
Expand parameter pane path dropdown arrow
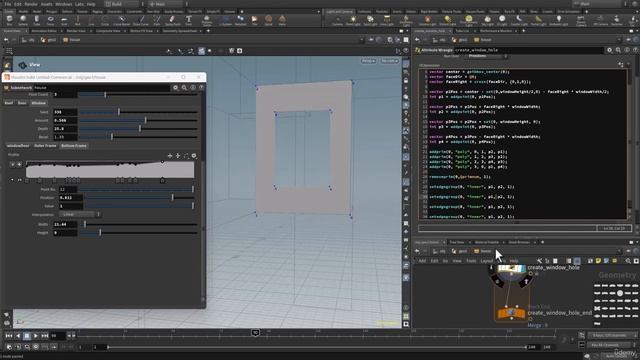point(620,40)
